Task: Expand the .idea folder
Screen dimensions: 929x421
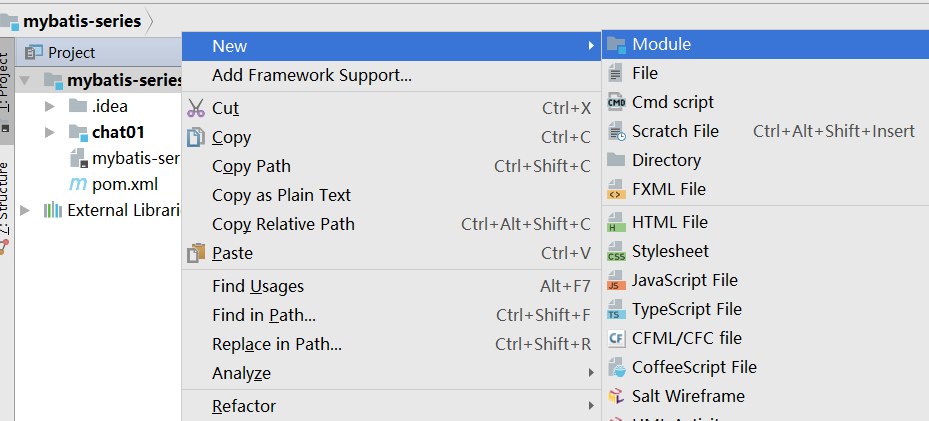Action: (50, 106)
